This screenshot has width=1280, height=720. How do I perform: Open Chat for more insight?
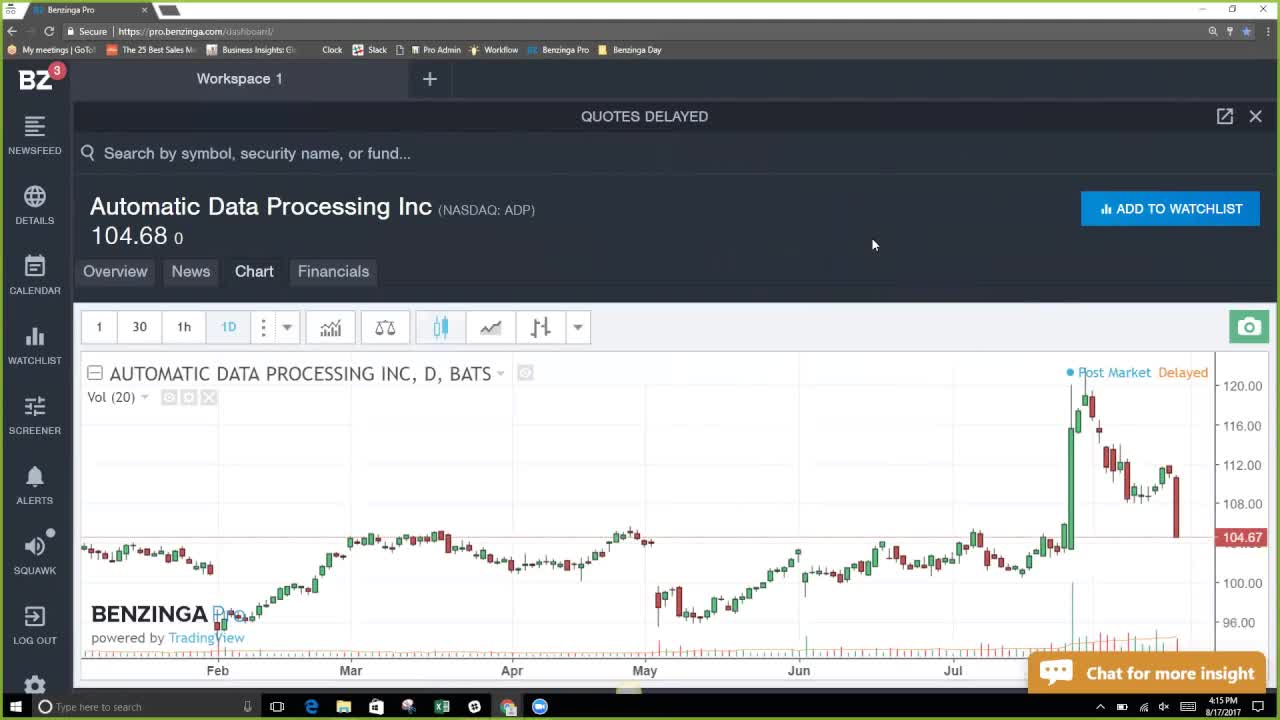(x=1146, y=673)
